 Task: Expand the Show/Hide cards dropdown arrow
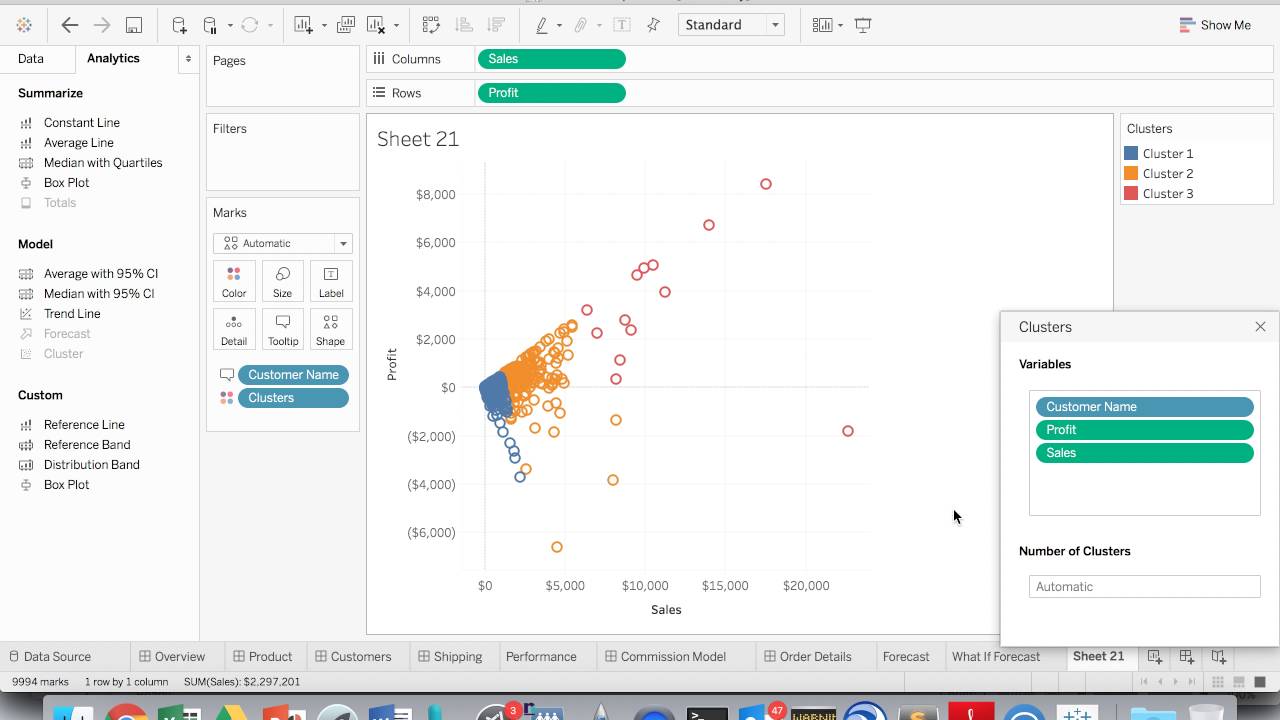[841, 26]
